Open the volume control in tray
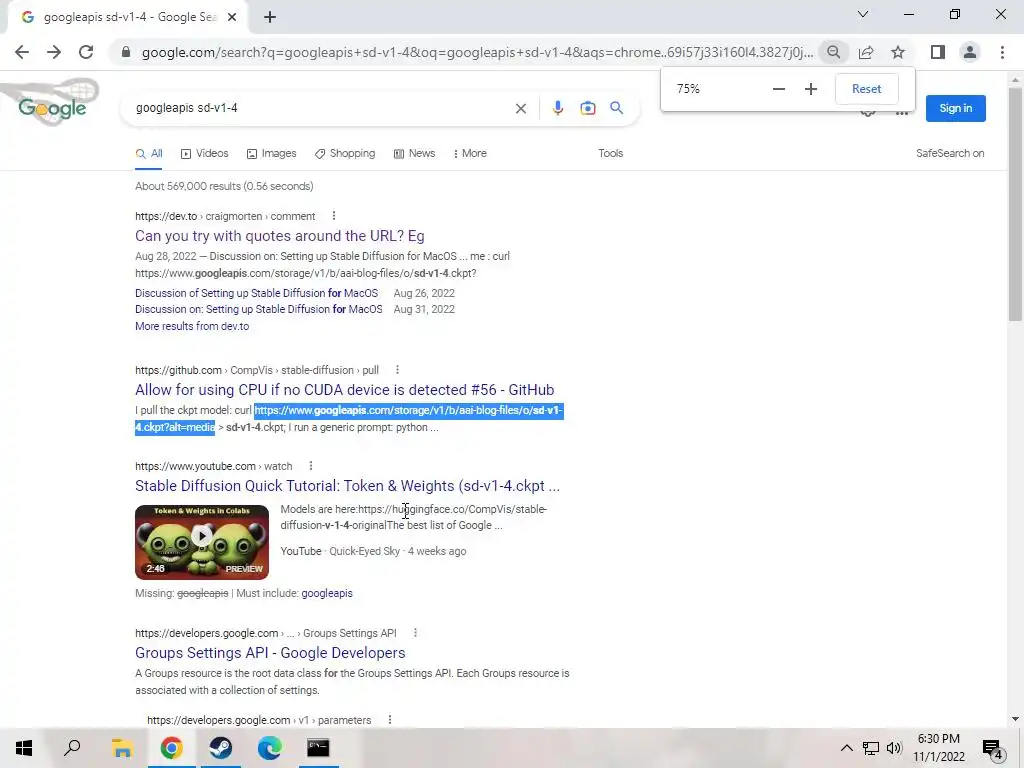The image size is (1024, 768). [894, 748]
